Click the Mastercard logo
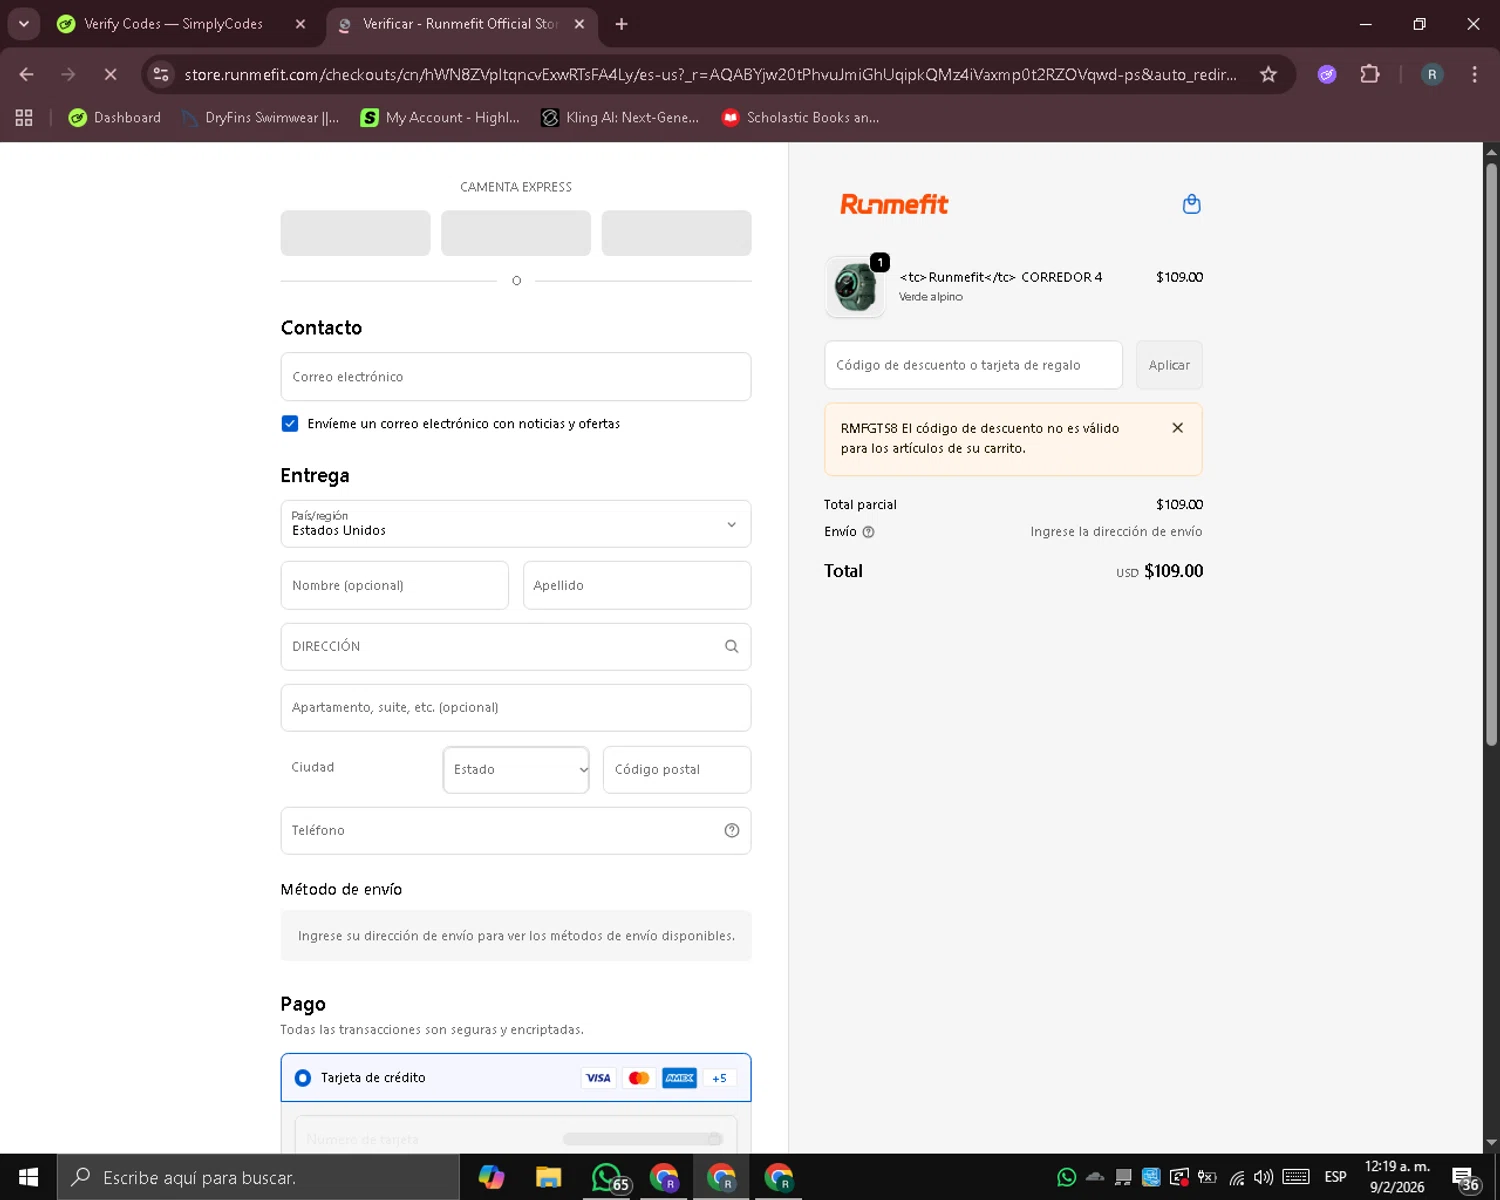The height and width of the screenshot is (1200, 1500). (x=638, y=1078)
